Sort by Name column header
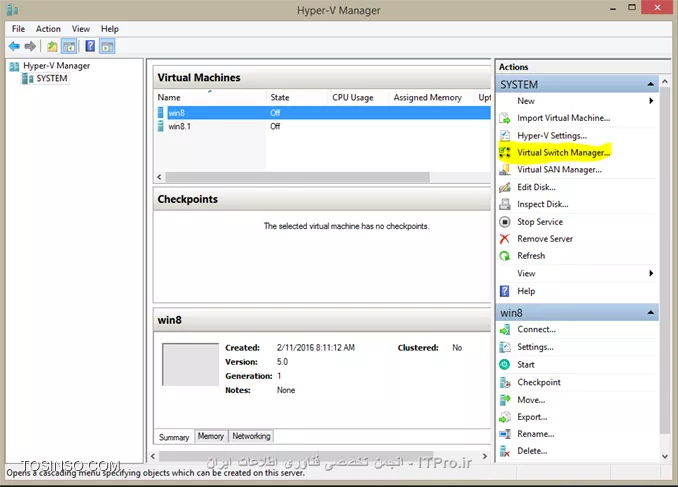 (210, 98)
